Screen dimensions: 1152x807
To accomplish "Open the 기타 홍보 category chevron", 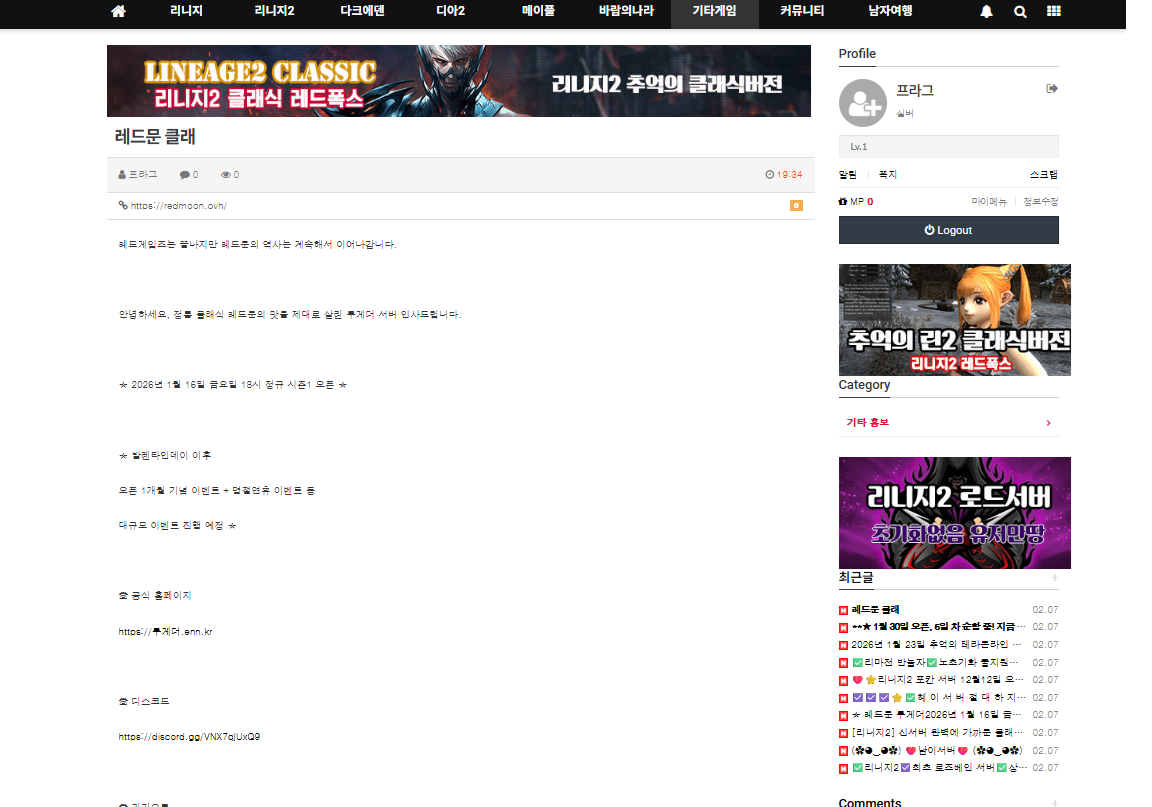I will [1047, 423].
